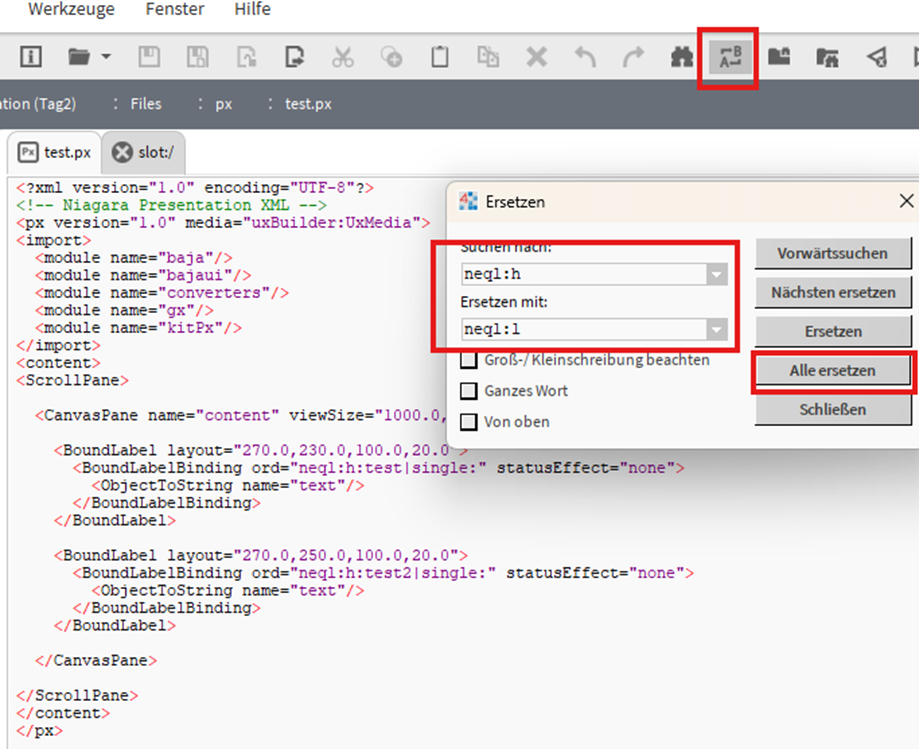This screenshot has height=749, width=919.
Task: Click the ord="neql:h:test|single:" binding line
Action: click(379, 468)
